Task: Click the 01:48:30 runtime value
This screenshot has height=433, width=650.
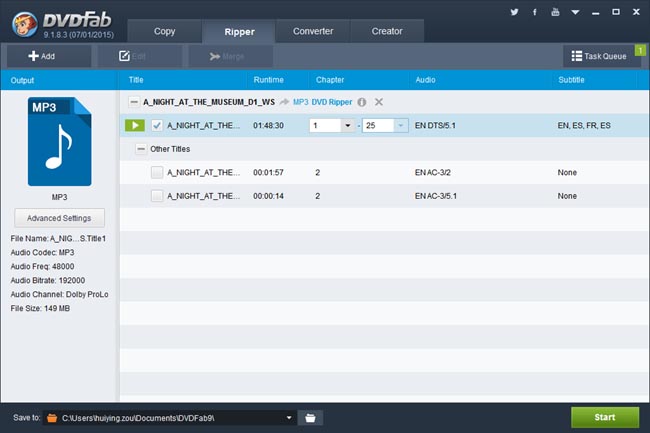Action: point(269,126)
